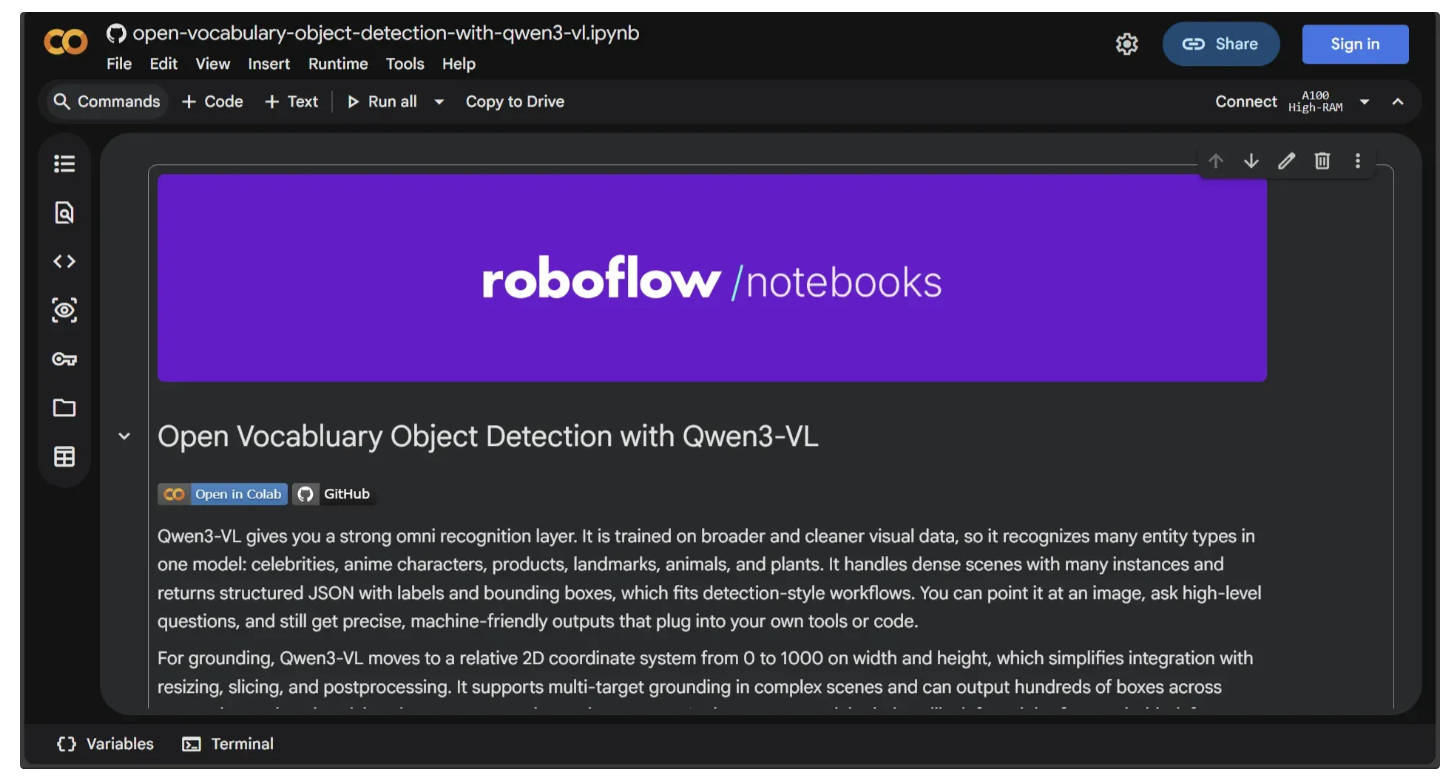The width and height of the screenshot is (1450, 782).
Task: Click Connect to runtime
Action: (1246, 101)
